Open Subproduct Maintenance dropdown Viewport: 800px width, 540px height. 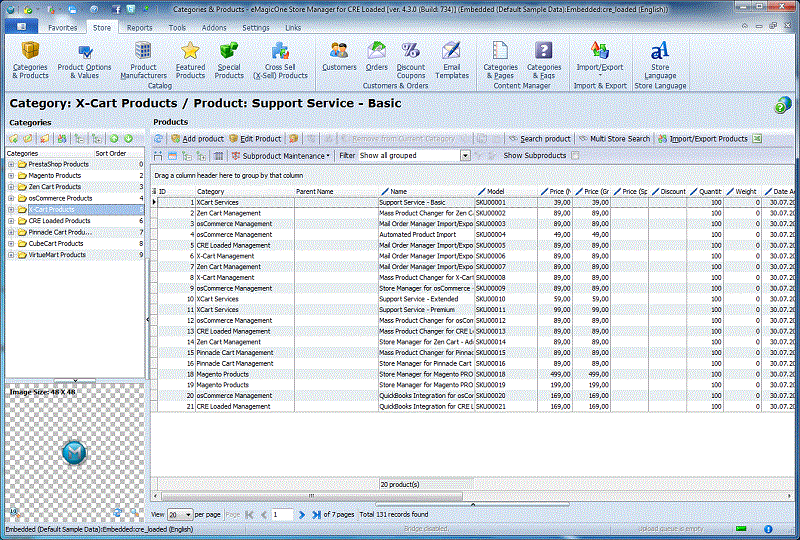[x=281, y=156]
